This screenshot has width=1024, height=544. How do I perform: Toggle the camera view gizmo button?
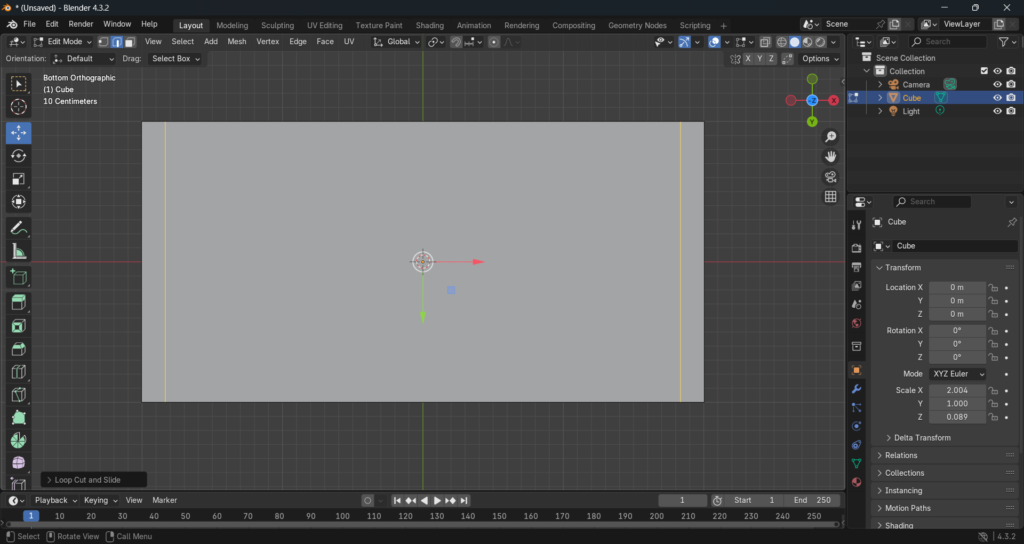[830, 177]
